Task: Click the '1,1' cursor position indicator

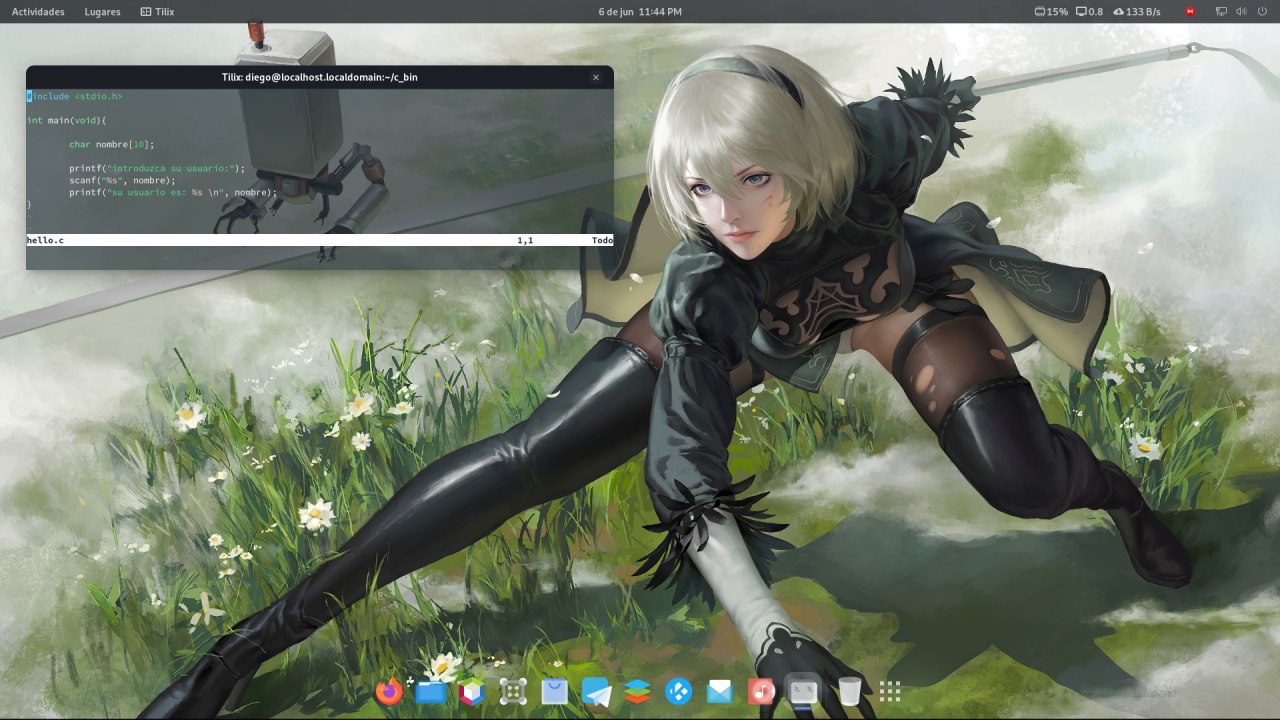Action: click(x=525, y=240)
